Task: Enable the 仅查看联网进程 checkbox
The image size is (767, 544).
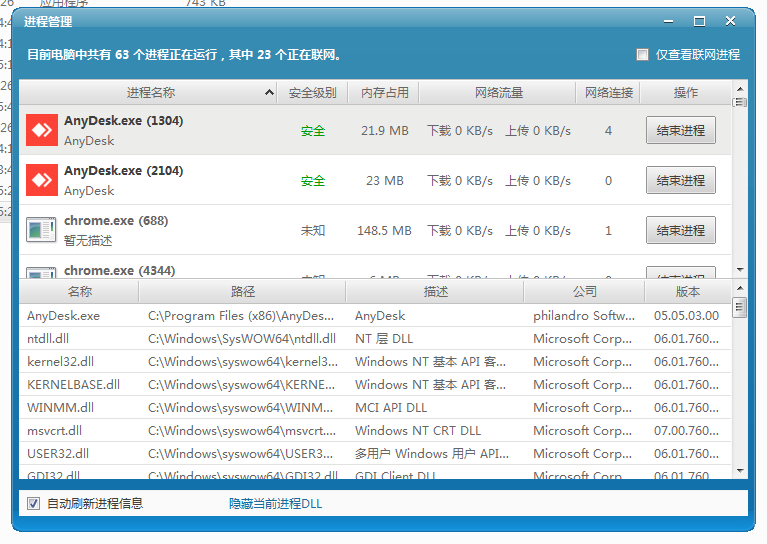Action: [x=642, y=54]
